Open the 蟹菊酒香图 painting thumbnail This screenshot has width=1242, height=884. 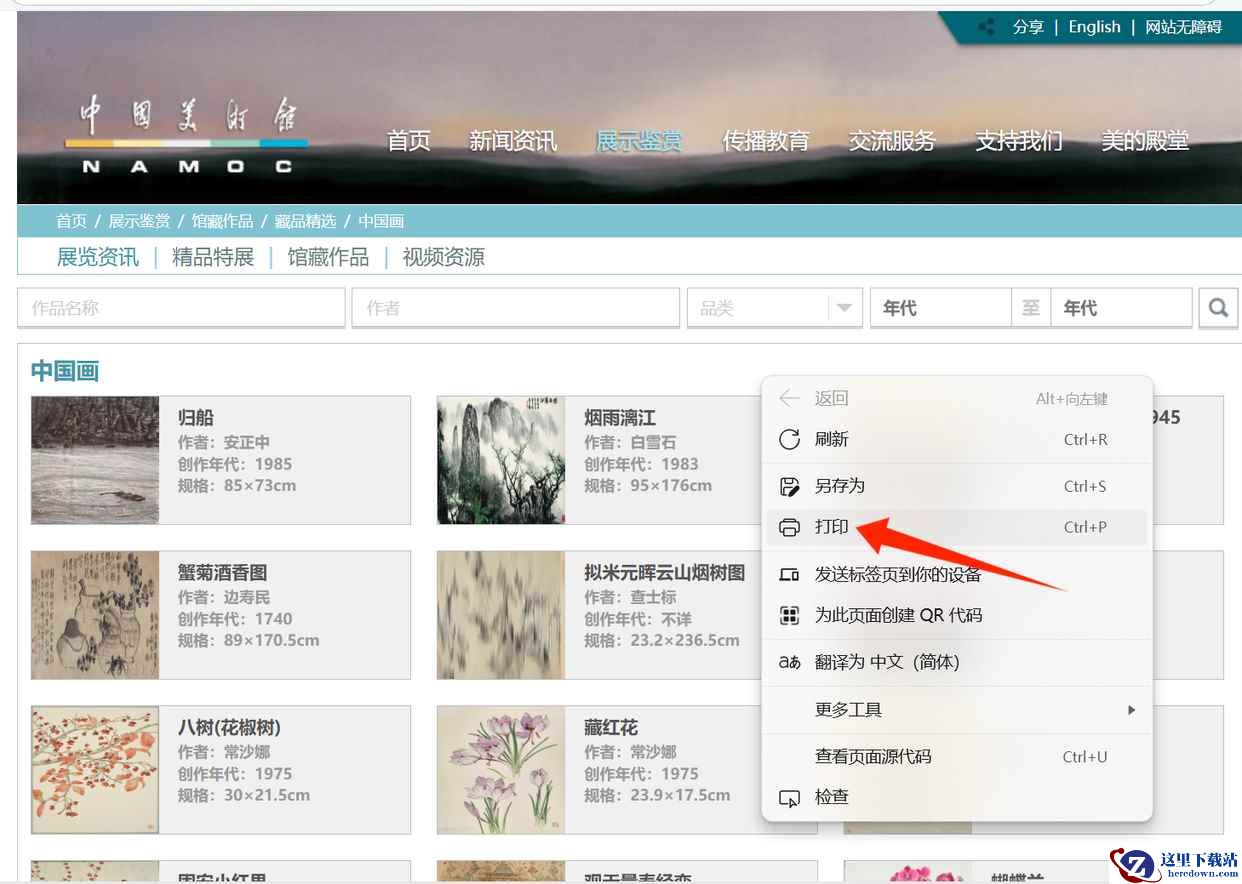tap(95, 615)
